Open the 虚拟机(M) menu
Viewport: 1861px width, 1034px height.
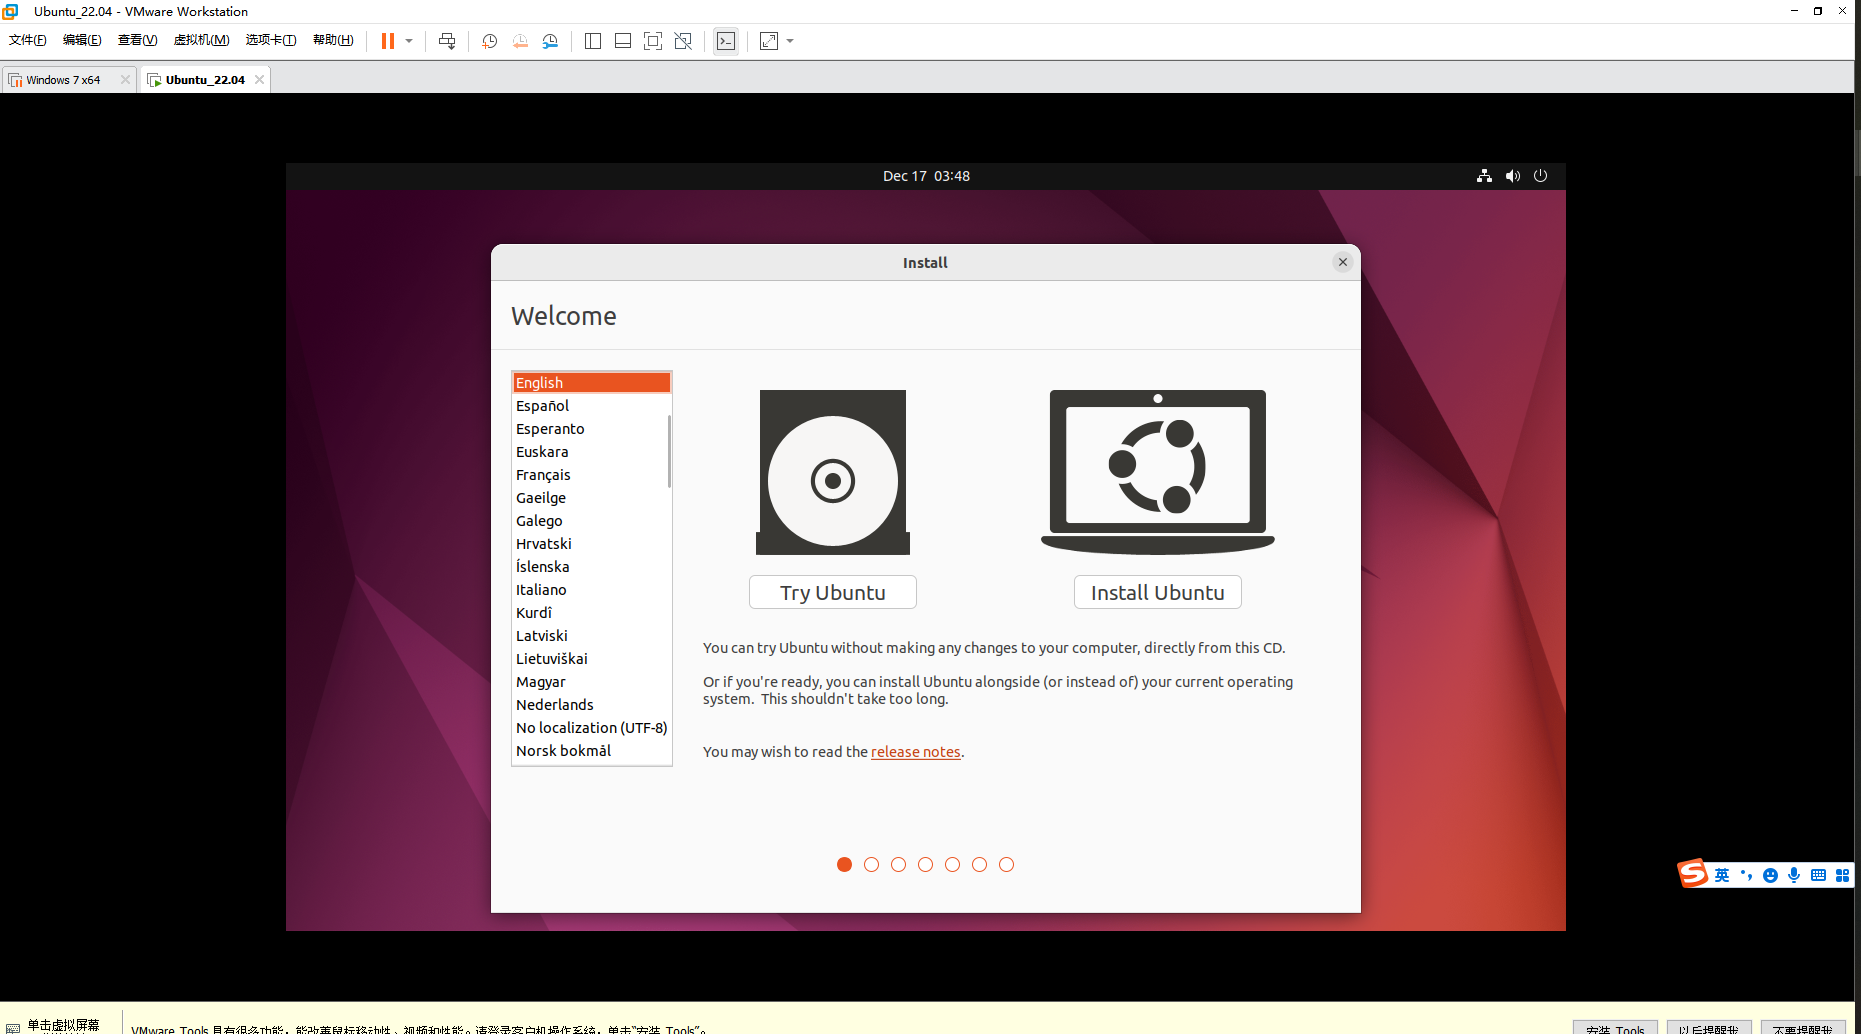click(x=202, y=40)
